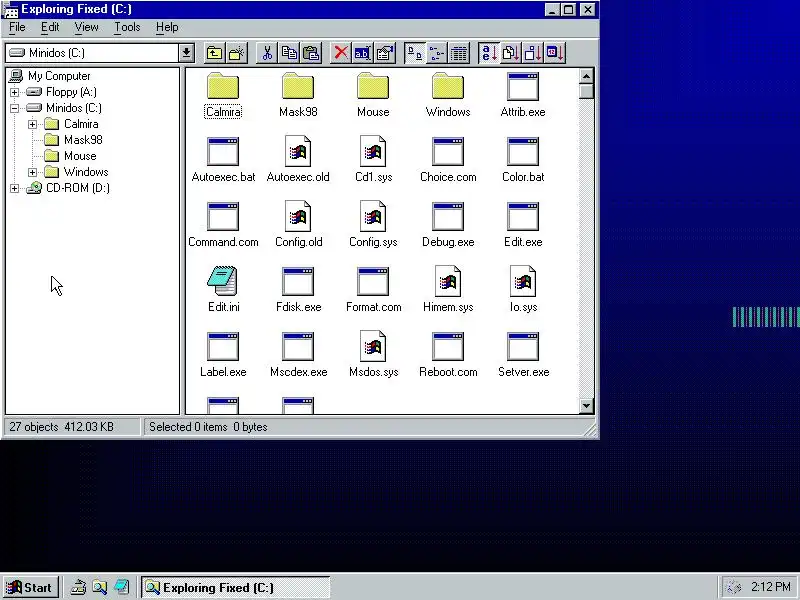800x600 pixels.
Task: Collapse the Minidos (C:) tree node
Action: point(14,108)
